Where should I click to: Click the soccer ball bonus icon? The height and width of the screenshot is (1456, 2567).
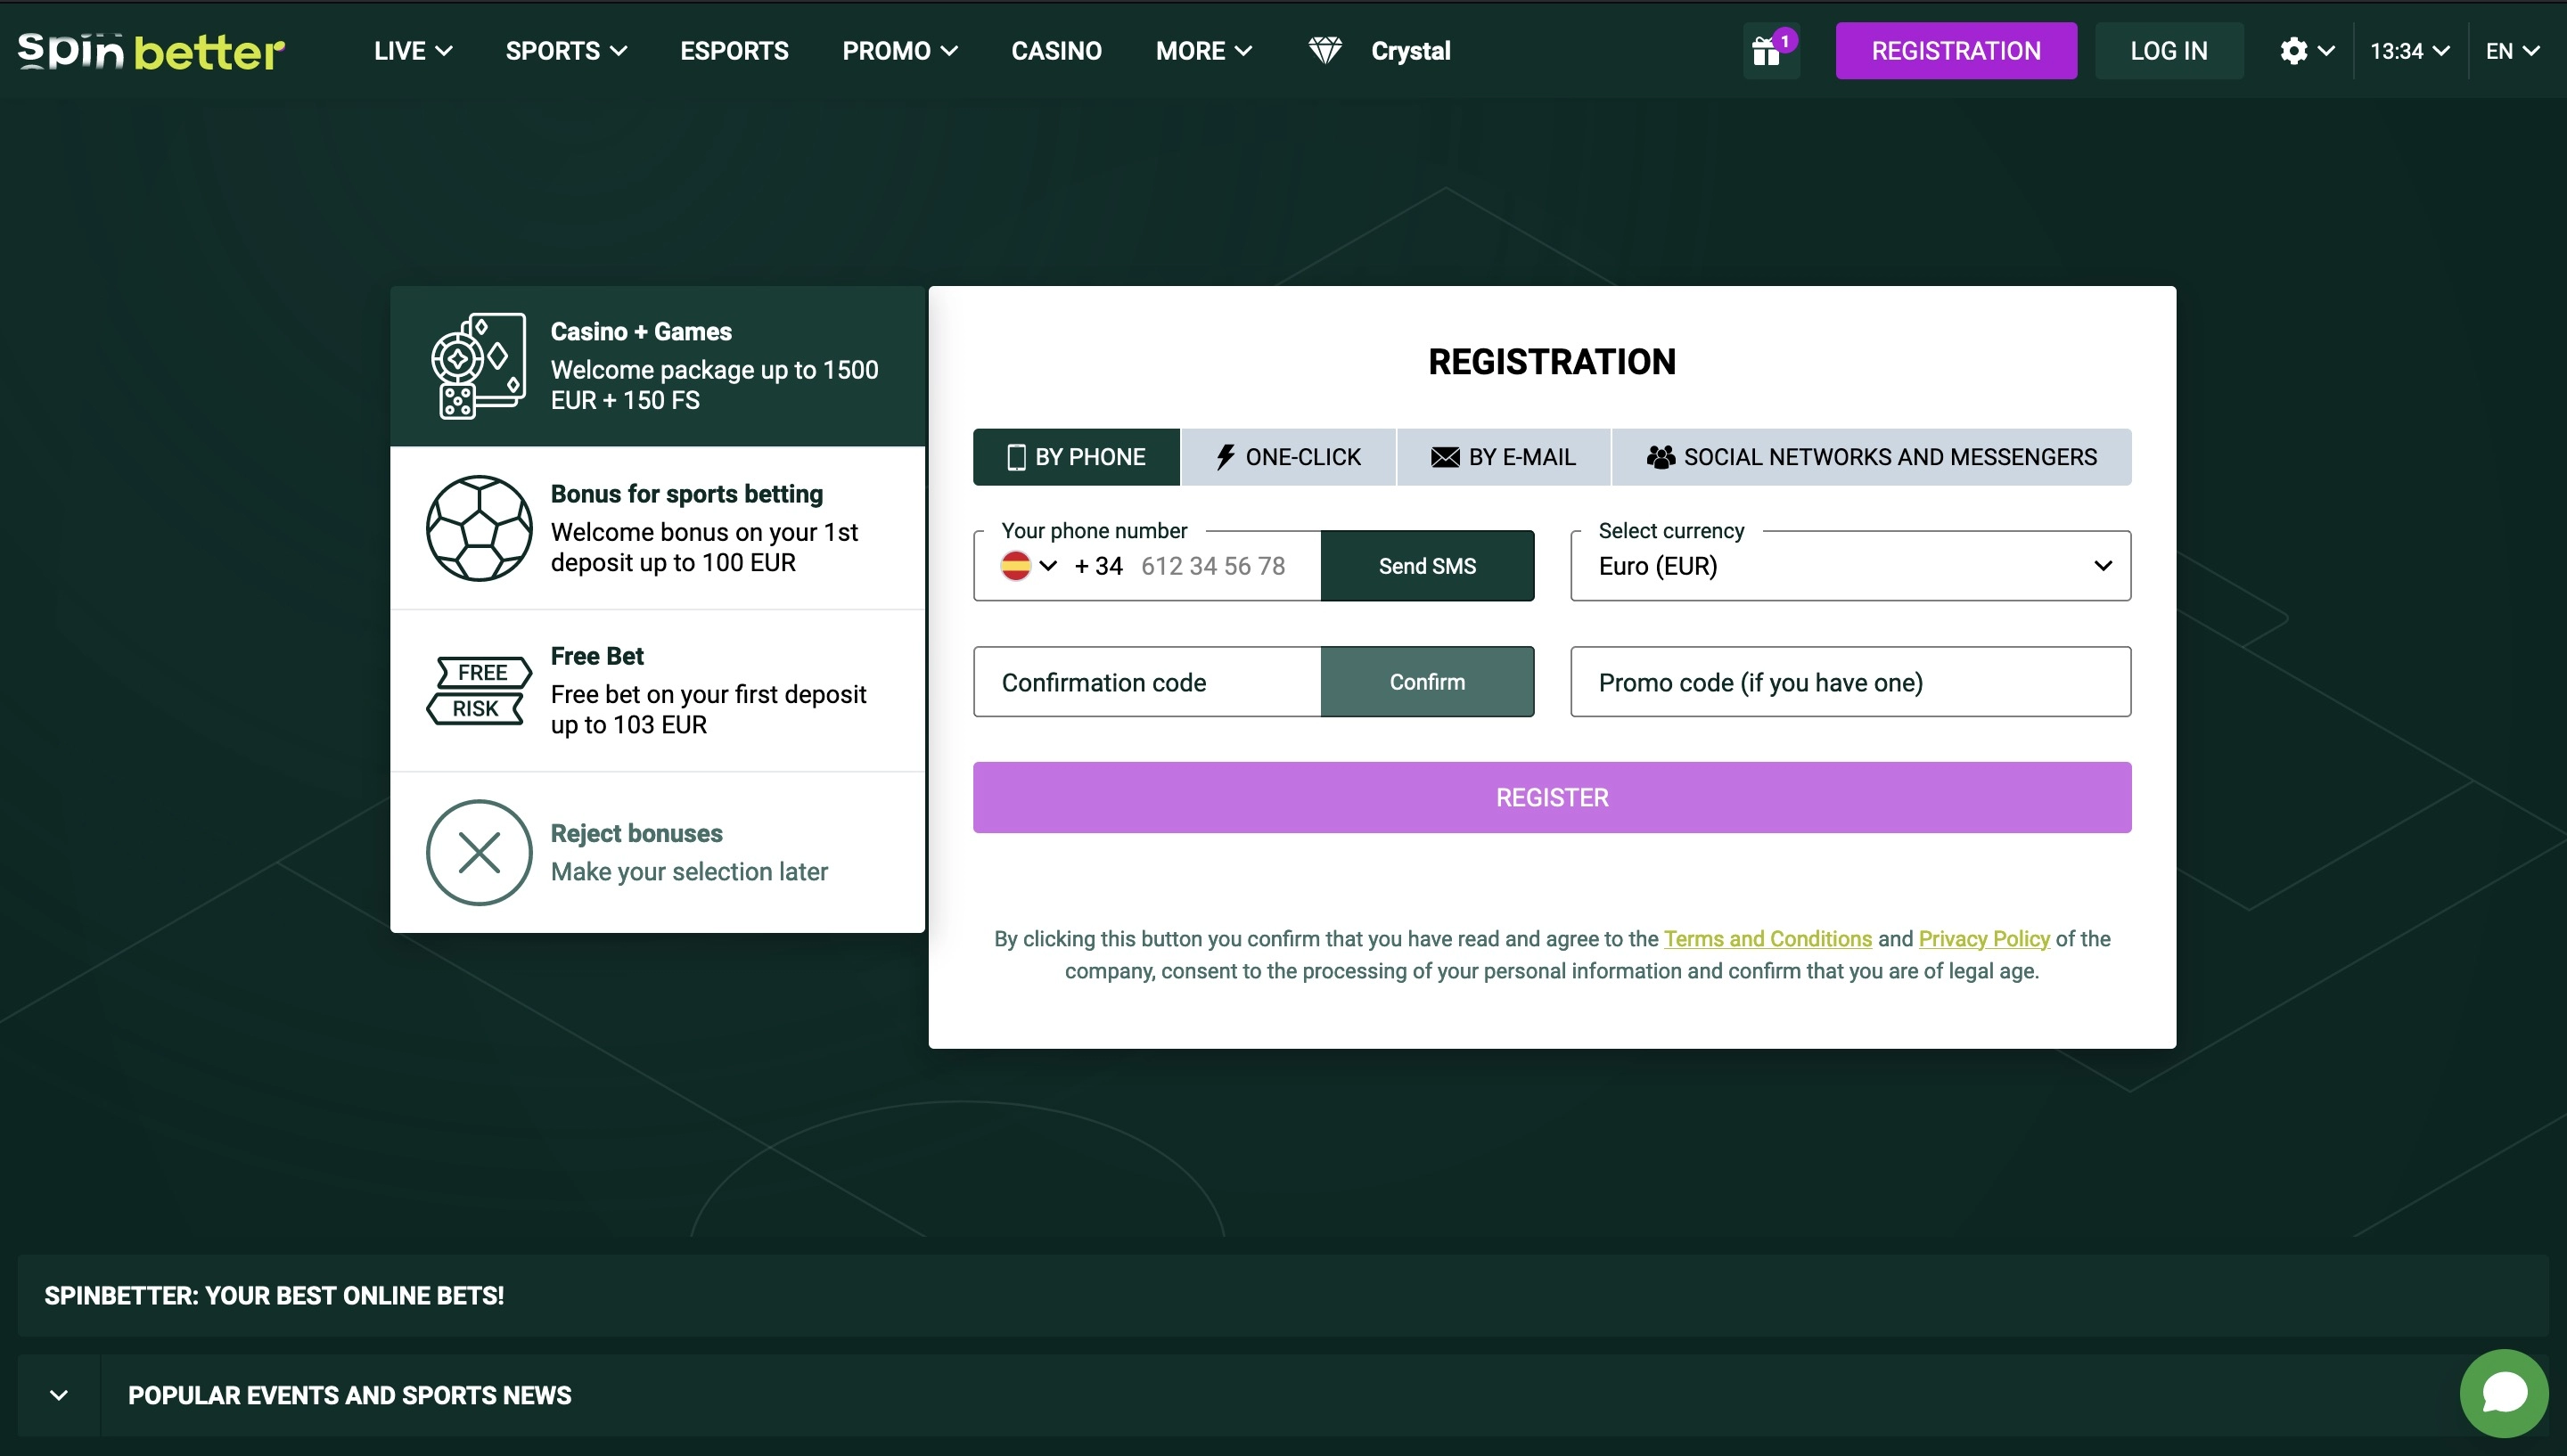pyautogui.click(x=479, y=528)
